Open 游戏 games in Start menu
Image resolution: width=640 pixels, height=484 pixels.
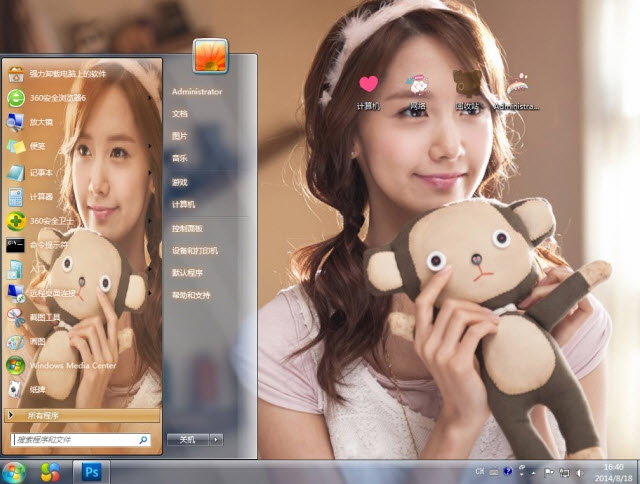(x=180, y=182)
